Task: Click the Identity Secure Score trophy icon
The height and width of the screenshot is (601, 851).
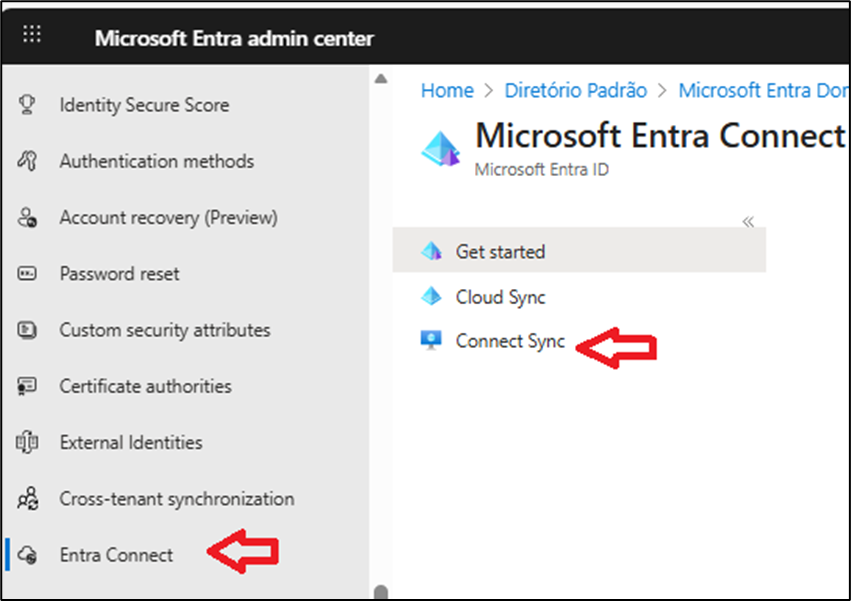Action: pyautogui.click(x=28, y=105)
